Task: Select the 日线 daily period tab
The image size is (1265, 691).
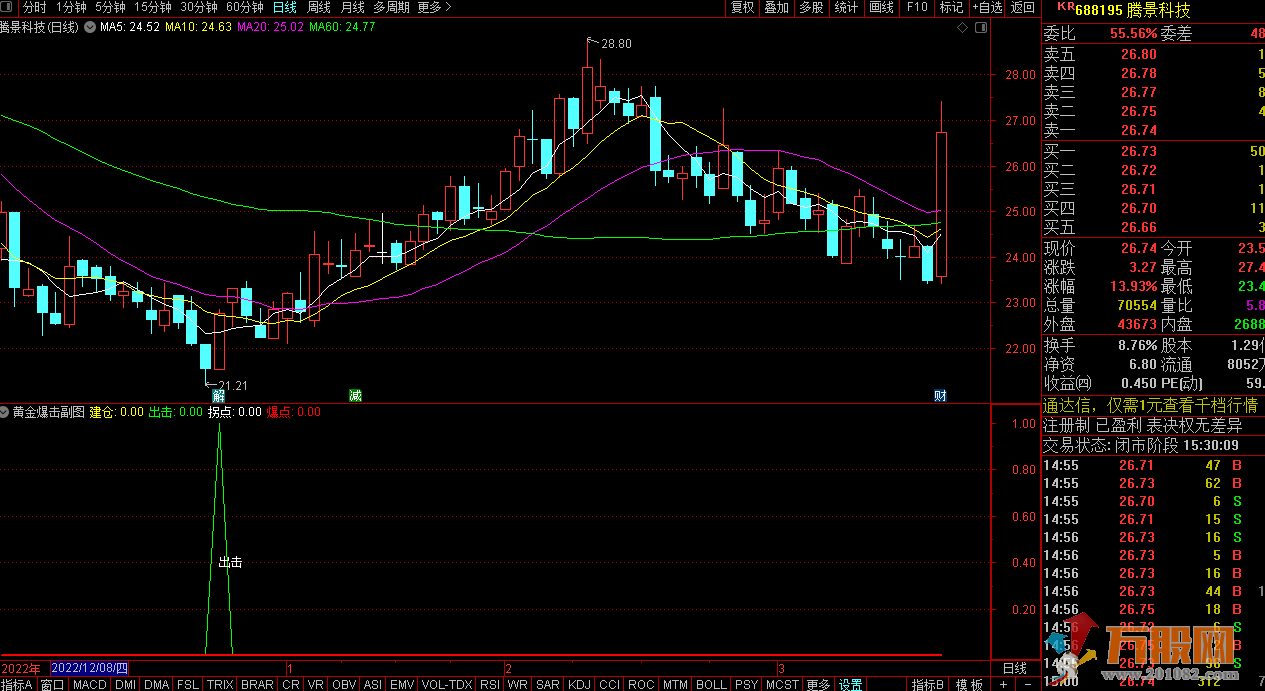Action: pos(285,7)
